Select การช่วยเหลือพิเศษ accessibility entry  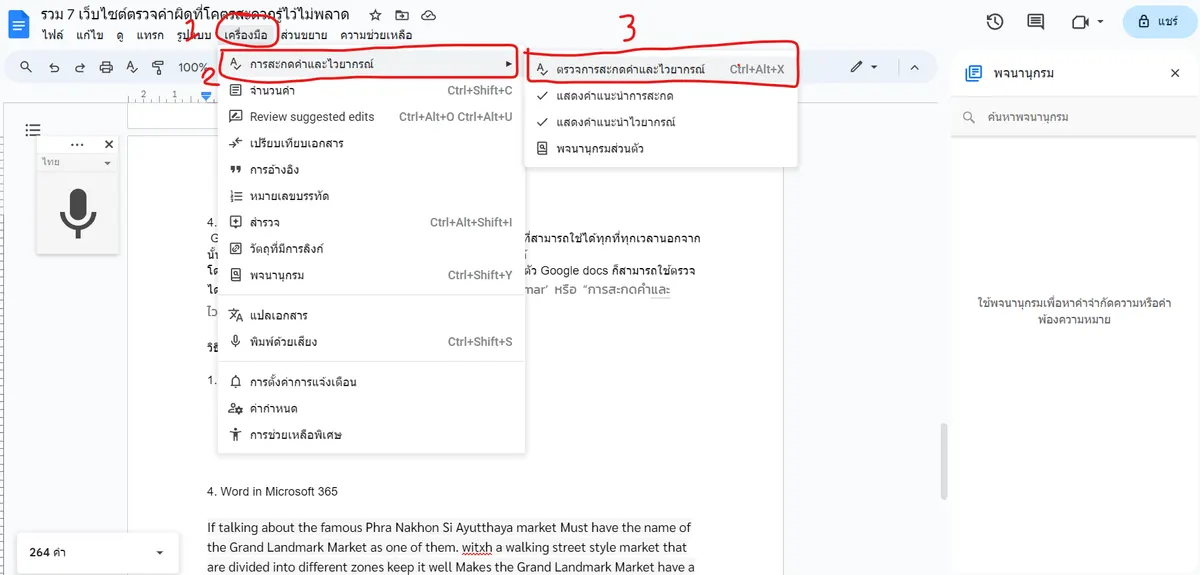point(371,435)
